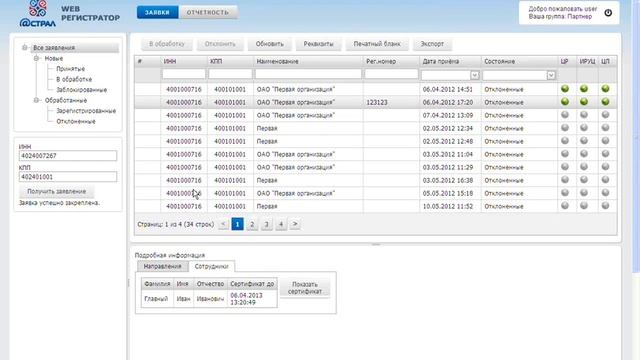
Task: Select Принятые in the tree
Action: [x=71, y=69]
